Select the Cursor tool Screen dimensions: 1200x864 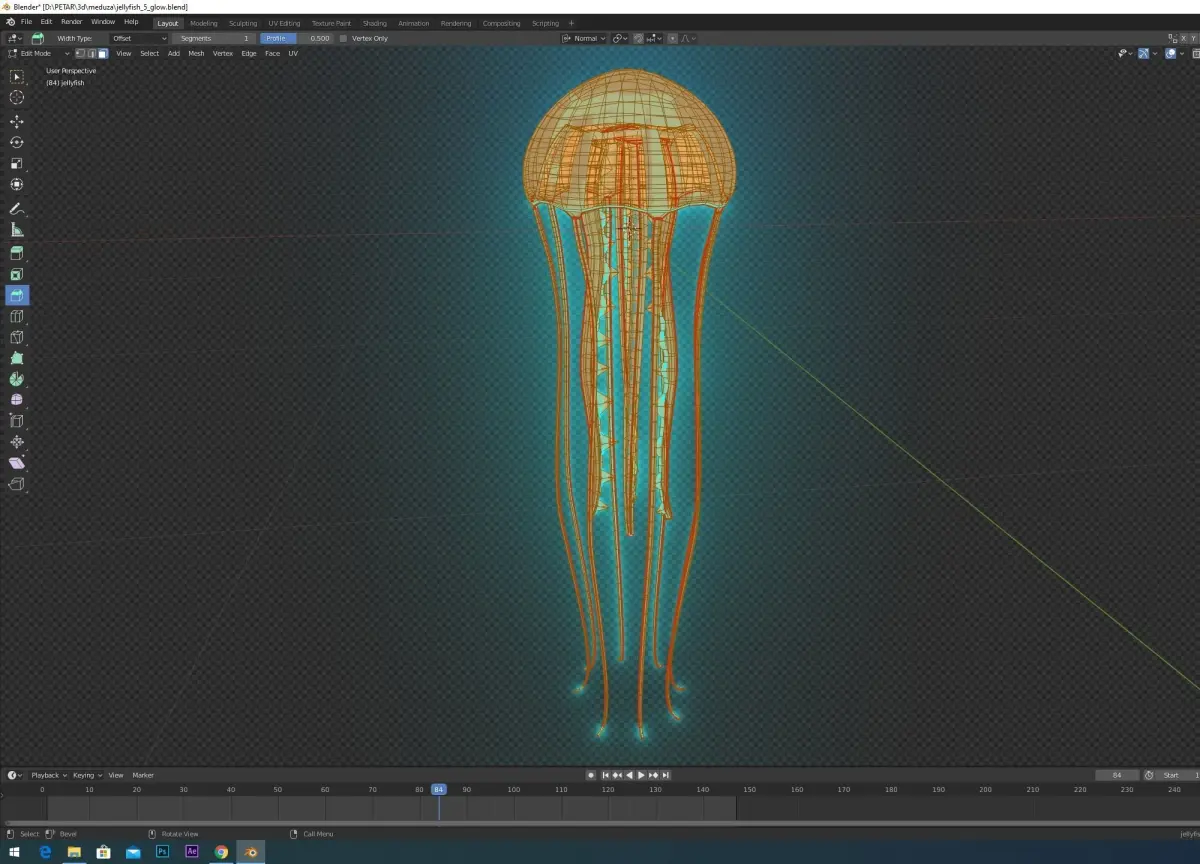click(17, 97)
